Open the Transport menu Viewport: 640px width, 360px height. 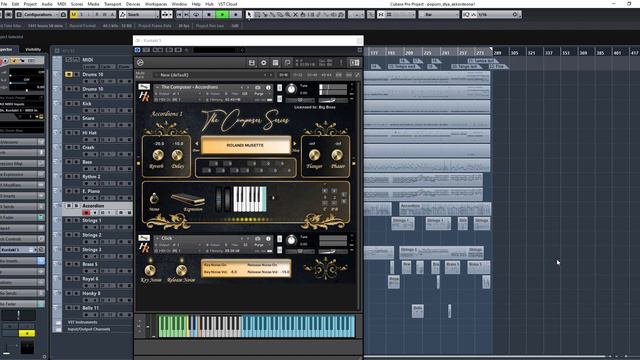(113, 4)
